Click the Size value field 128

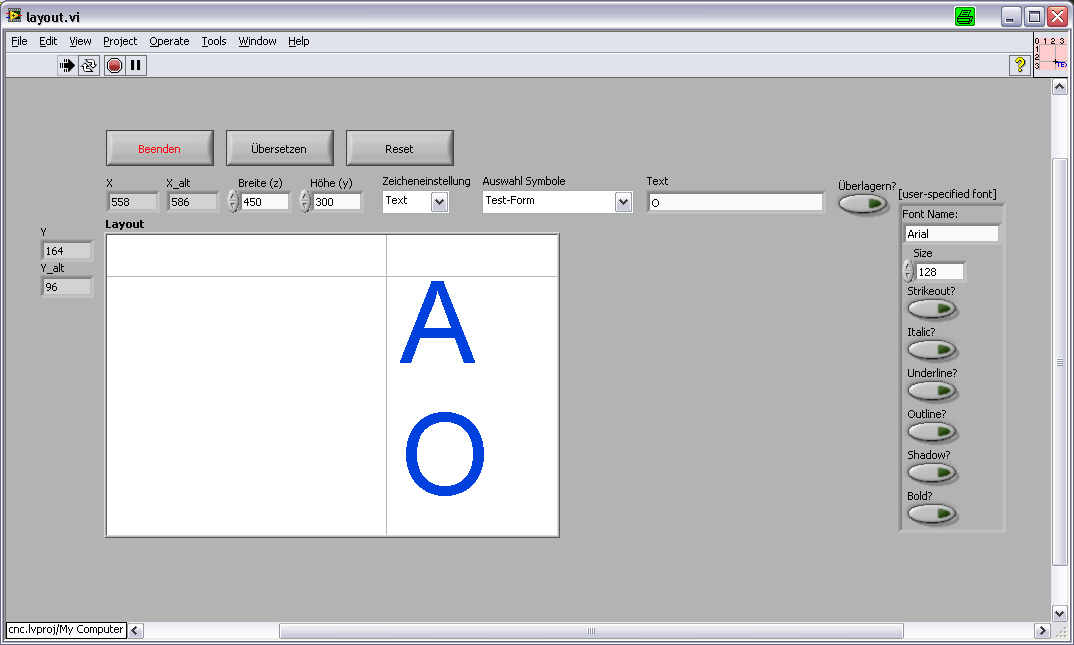point(940,272)
